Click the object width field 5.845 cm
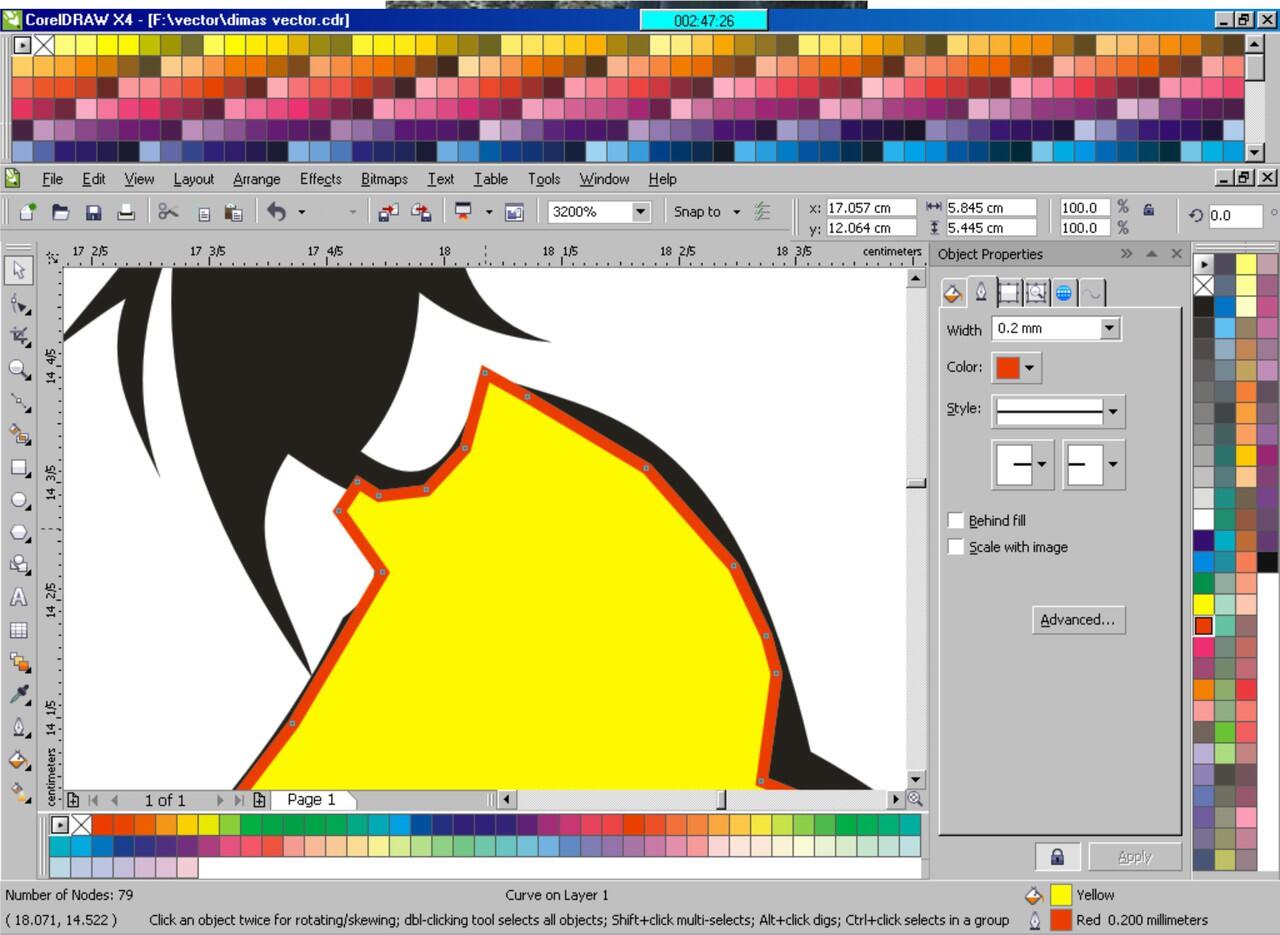 point(991,208)
